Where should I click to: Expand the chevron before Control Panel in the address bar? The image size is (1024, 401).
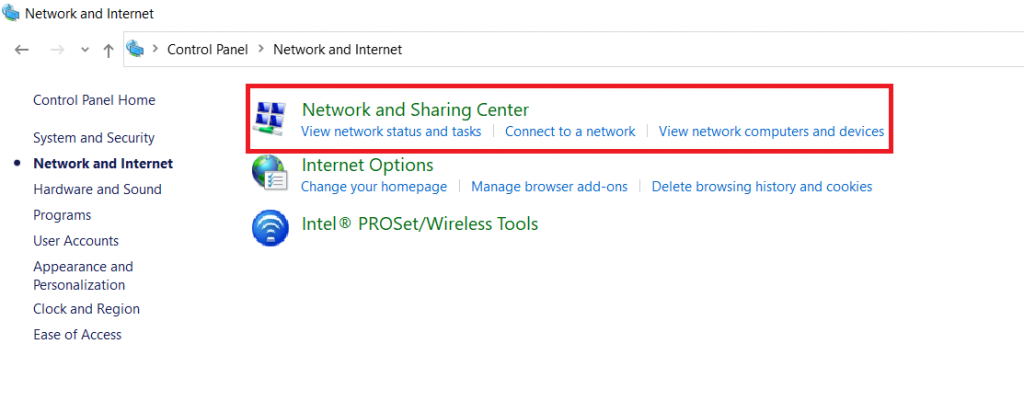155,49
